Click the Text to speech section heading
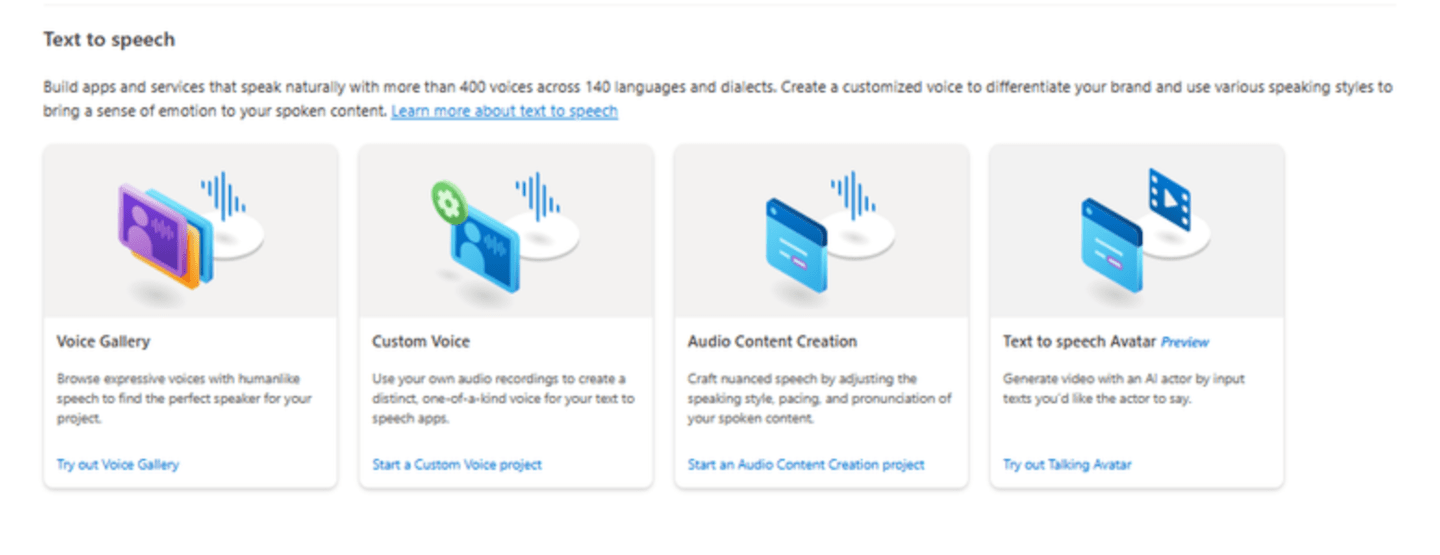 (109, 40)
